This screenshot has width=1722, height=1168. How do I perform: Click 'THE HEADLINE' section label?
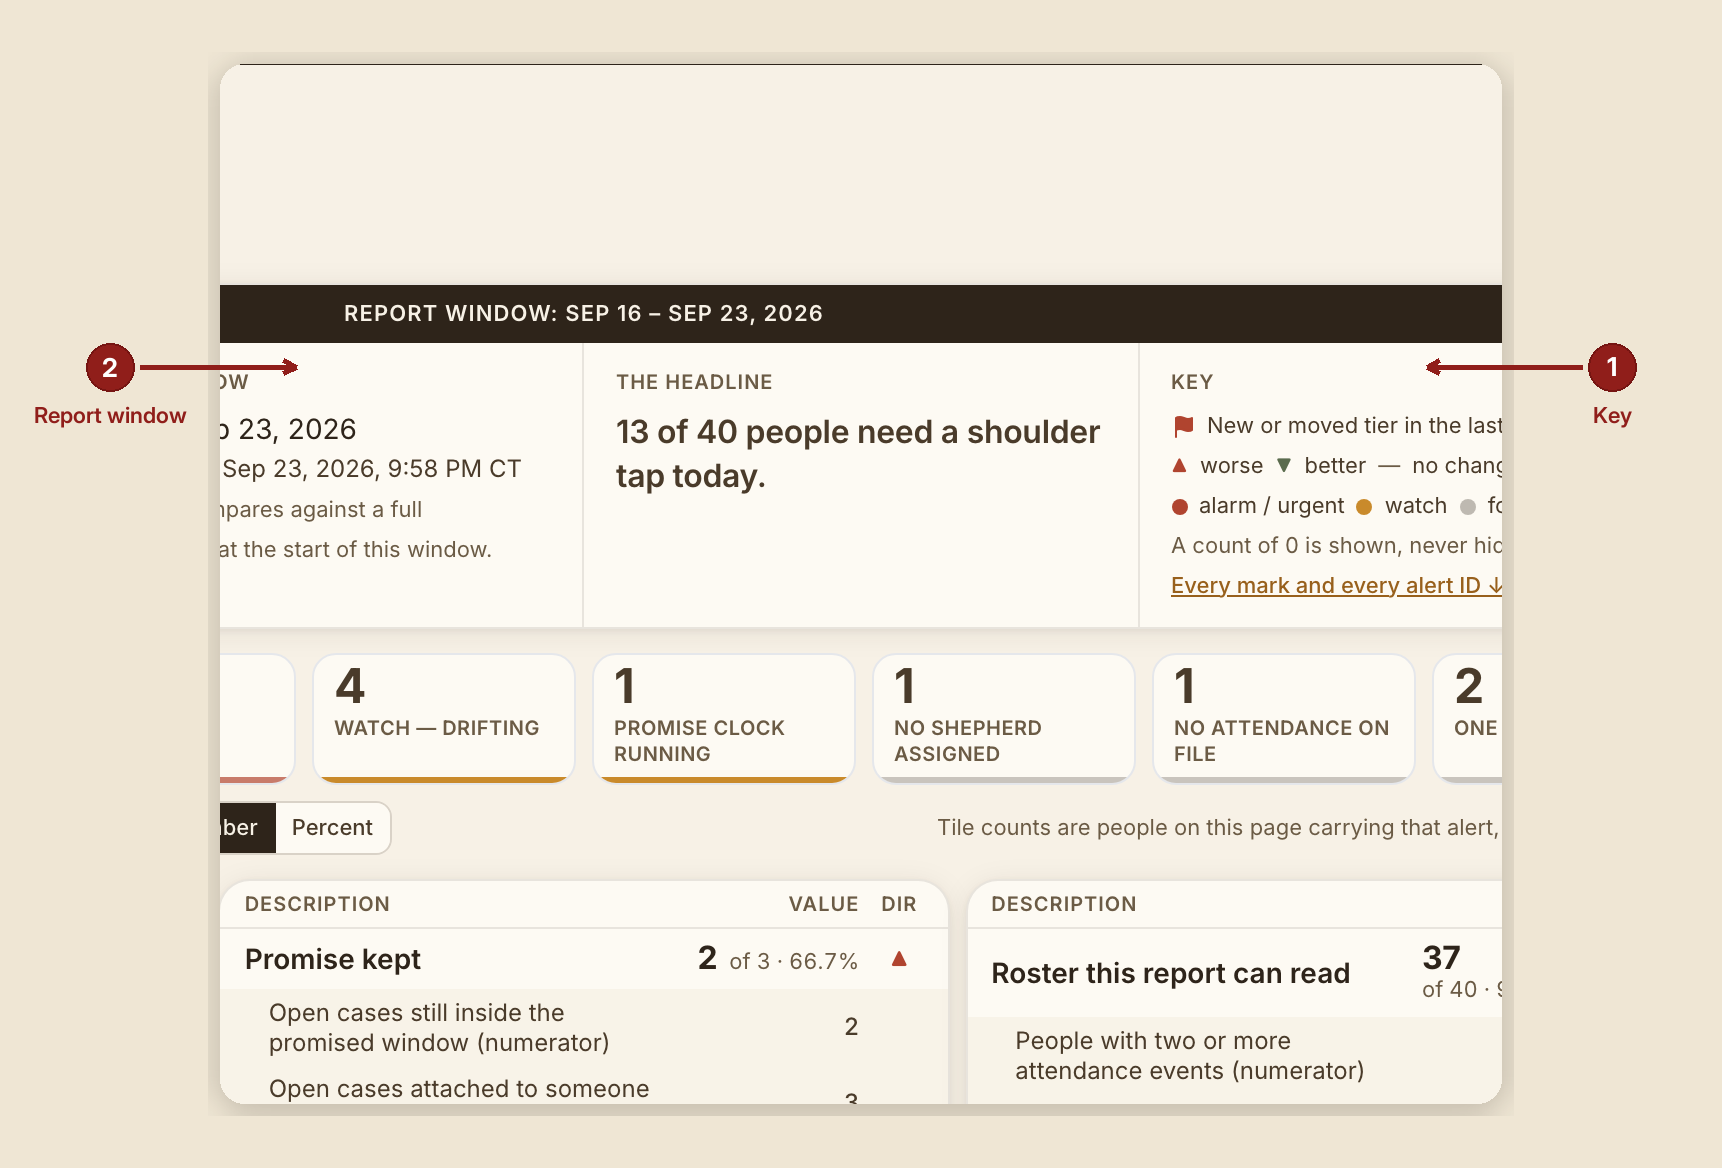click(694, 382)
